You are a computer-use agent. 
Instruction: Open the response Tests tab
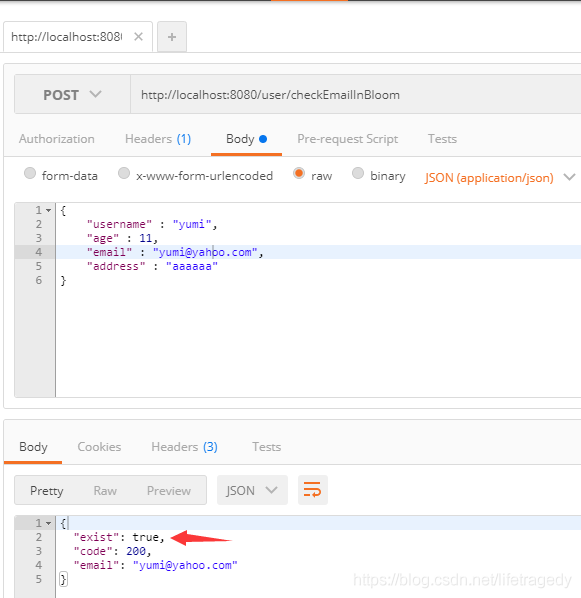pyautogui.click(x=267, y=447)
